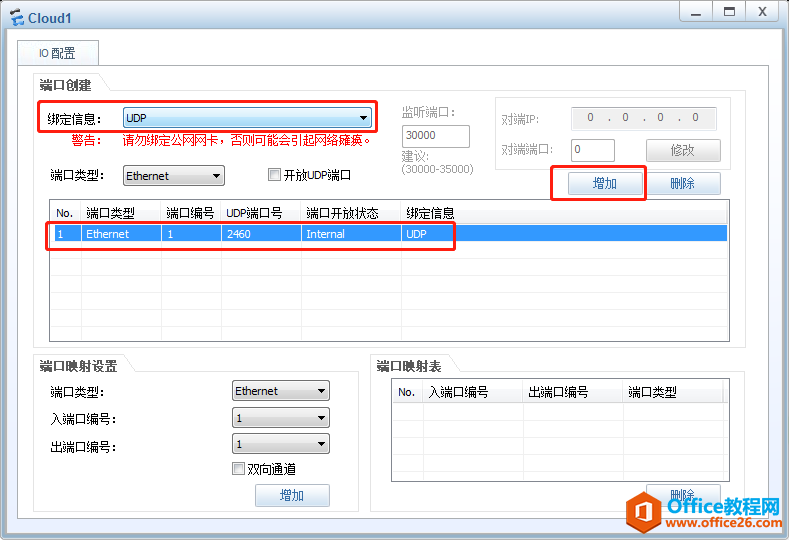Viewport: 789px width, 540px height.
Task: Enable the 开放UDP端口 checkbox
Action: coord(274,175)
